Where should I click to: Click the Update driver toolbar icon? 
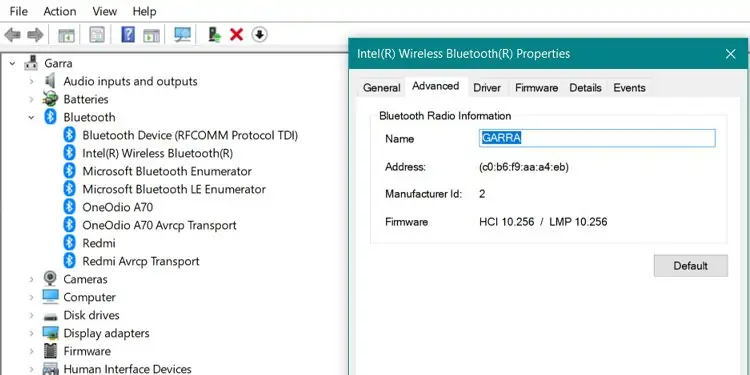(x=214, y=34)
